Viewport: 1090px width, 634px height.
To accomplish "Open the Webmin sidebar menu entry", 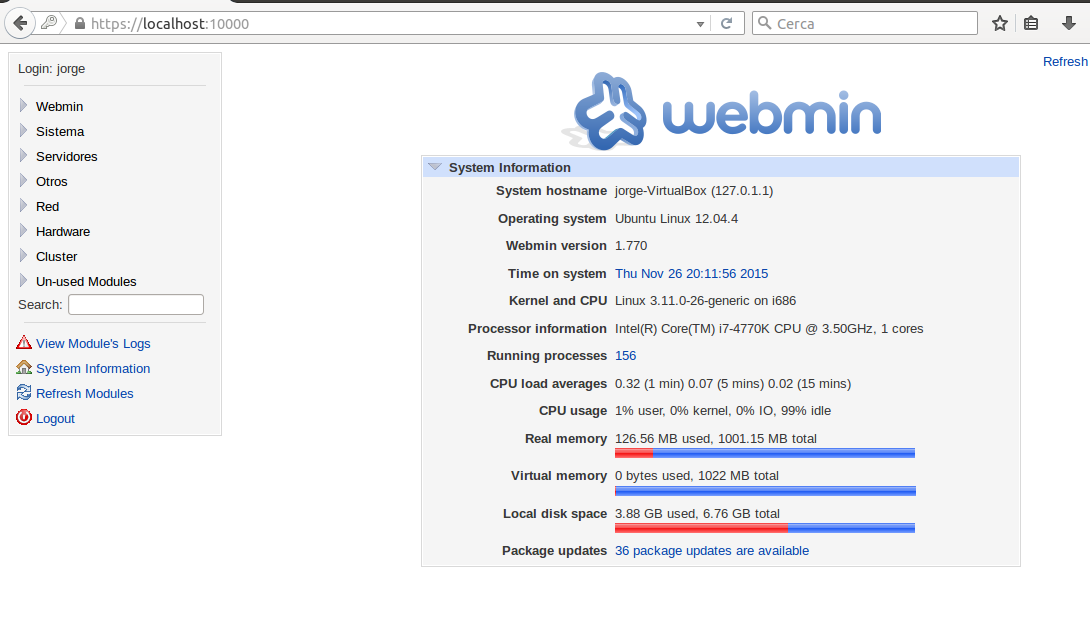I will pos(59,106).
